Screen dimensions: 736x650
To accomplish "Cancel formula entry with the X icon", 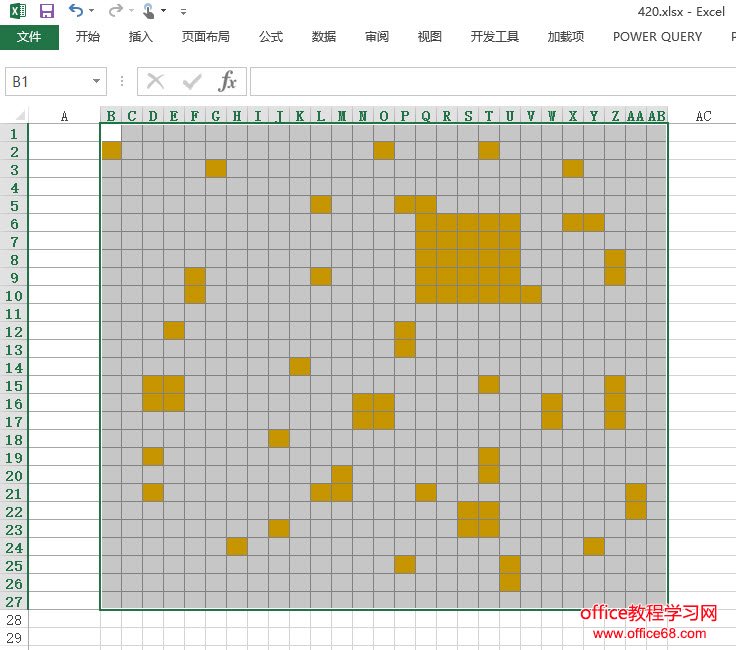I will click(155, 81).
